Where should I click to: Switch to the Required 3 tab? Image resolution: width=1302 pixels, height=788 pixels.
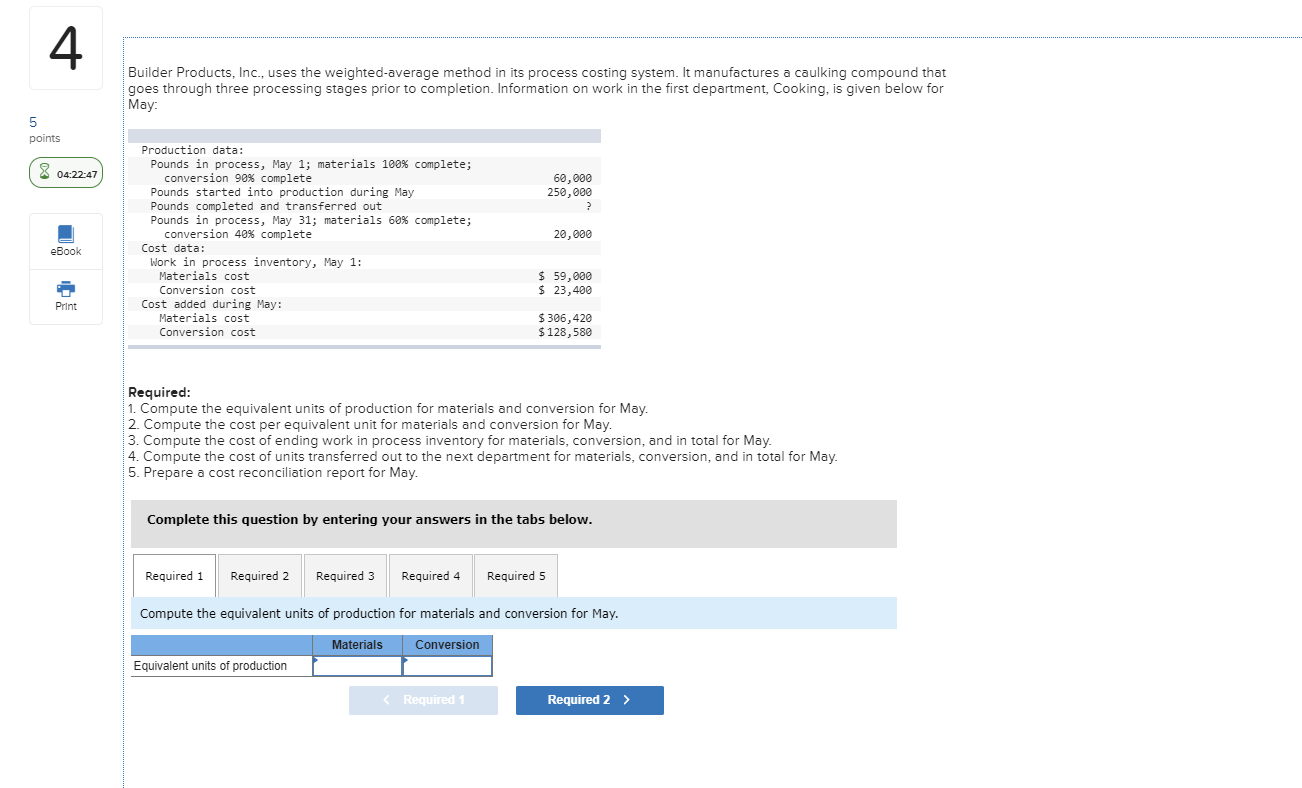click(345, 576)
